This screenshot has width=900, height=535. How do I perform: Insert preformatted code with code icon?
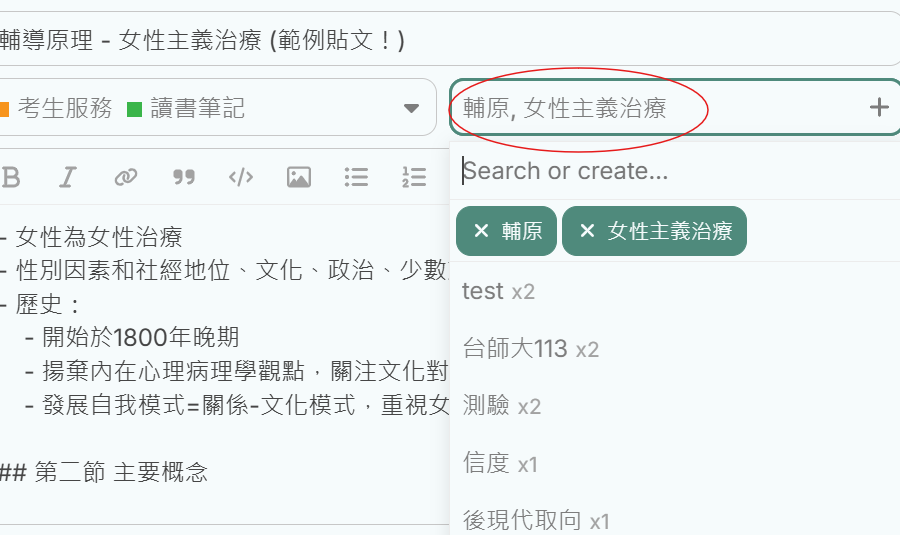(x=241, y=177)
